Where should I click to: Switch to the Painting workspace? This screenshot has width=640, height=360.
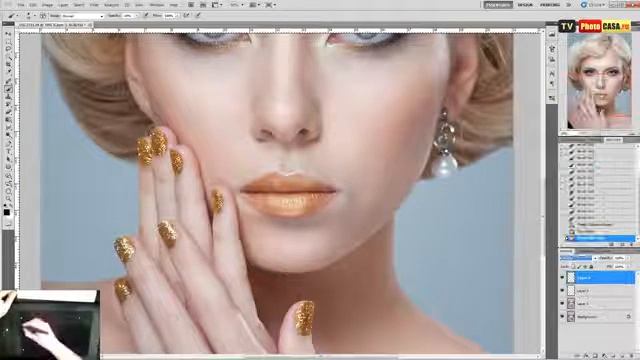pos(550,5)
